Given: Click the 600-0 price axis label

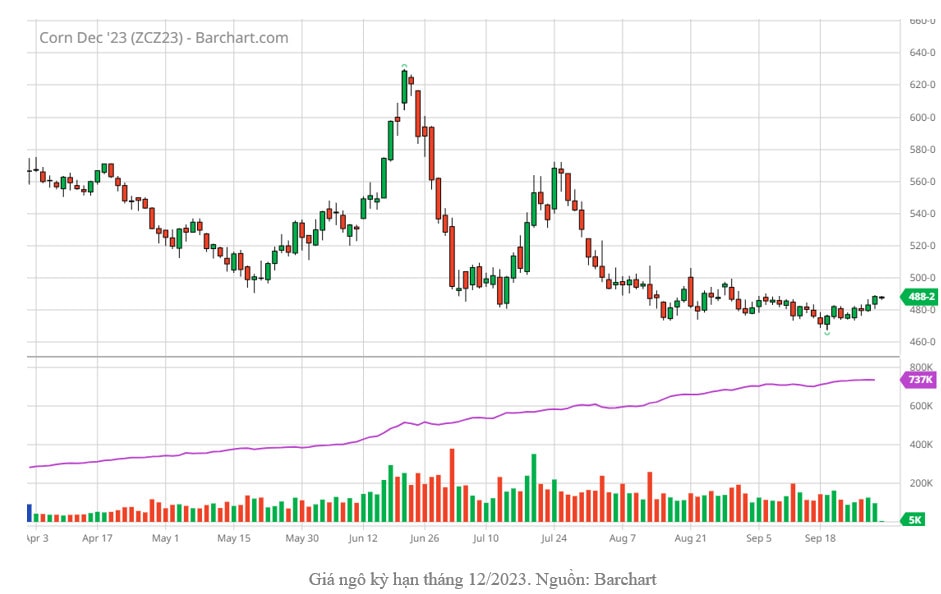Looking at the screenshot, I should coord(922,118).
